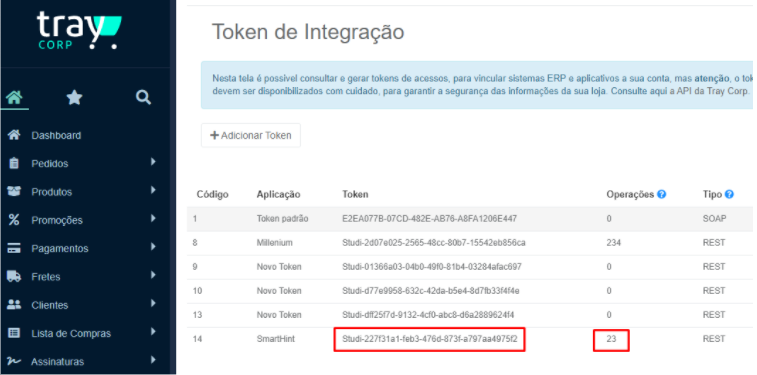Open the Pedidos menu
The image size is (757, 375).
coord(50,164)
